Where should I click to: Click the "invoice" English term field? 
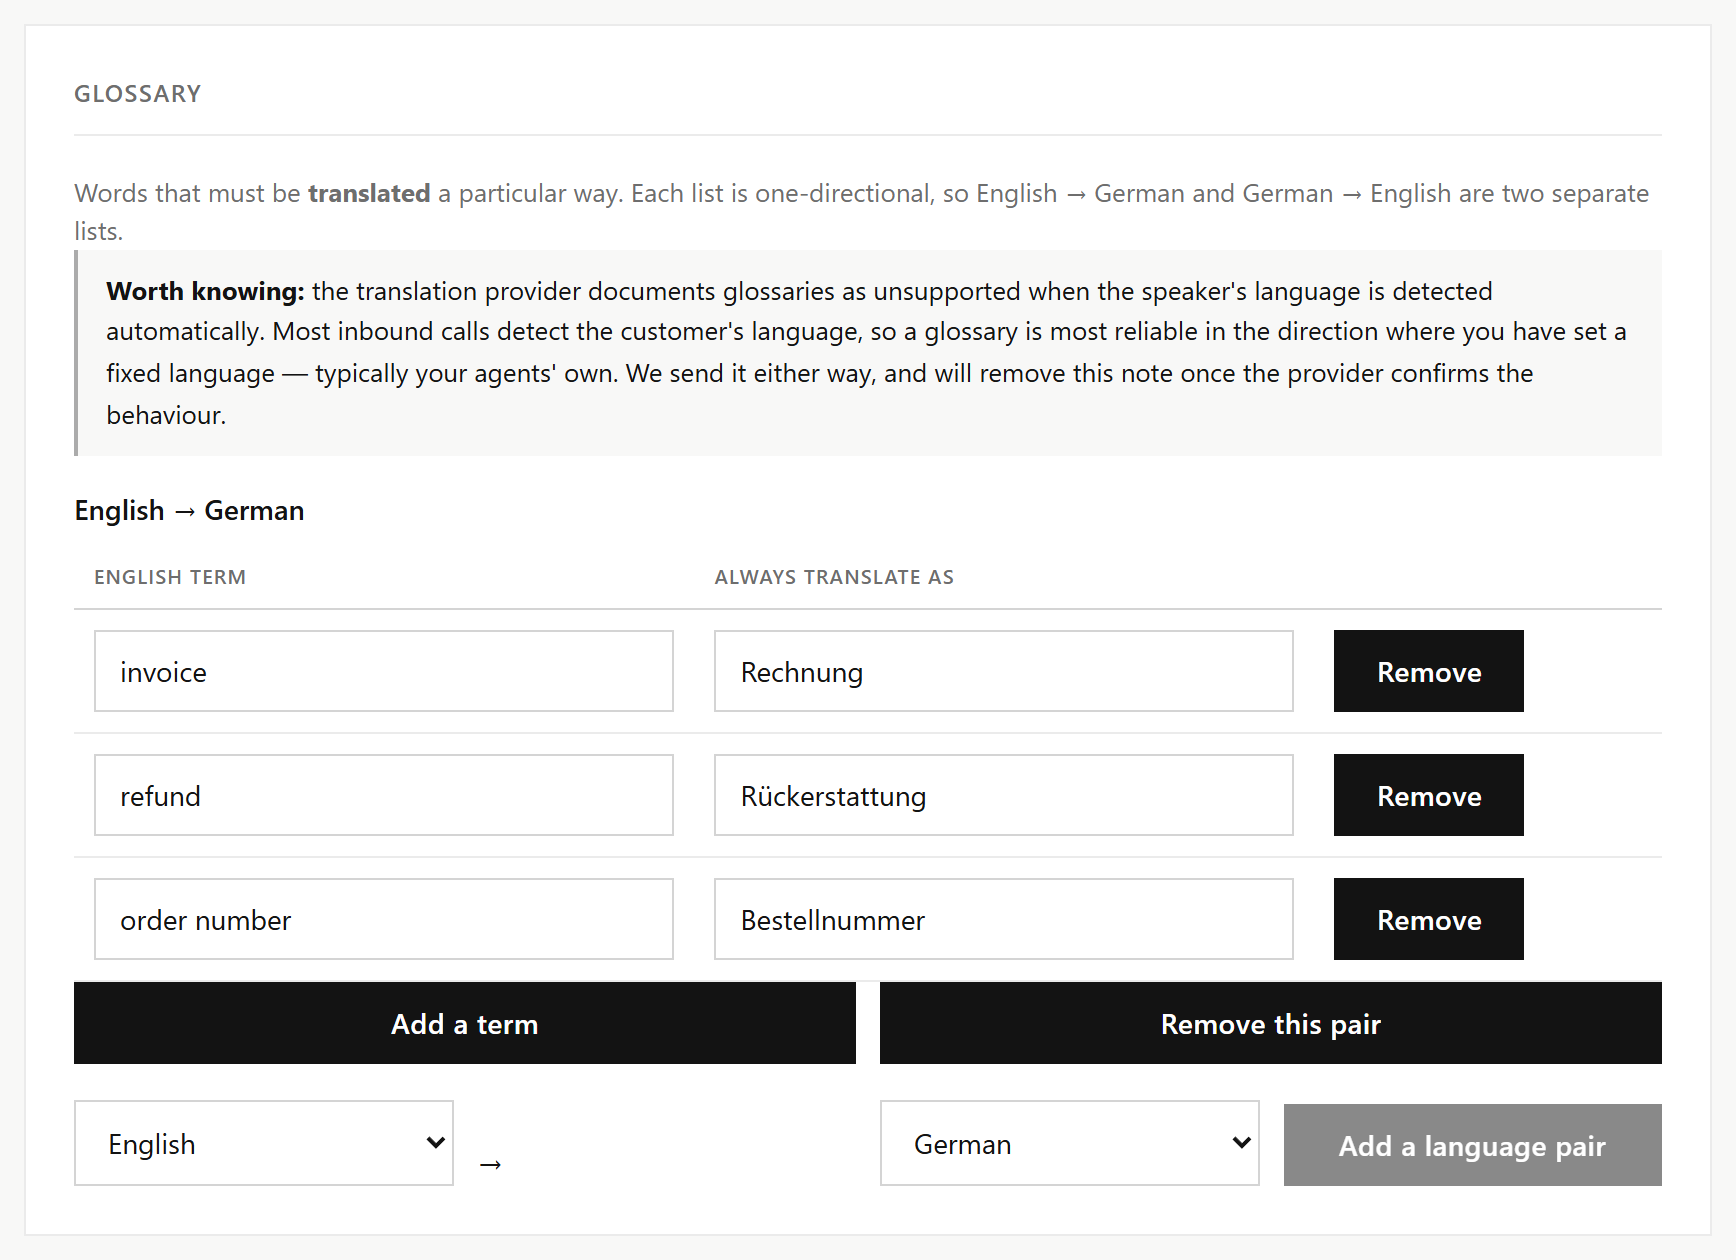pos(384,671)
